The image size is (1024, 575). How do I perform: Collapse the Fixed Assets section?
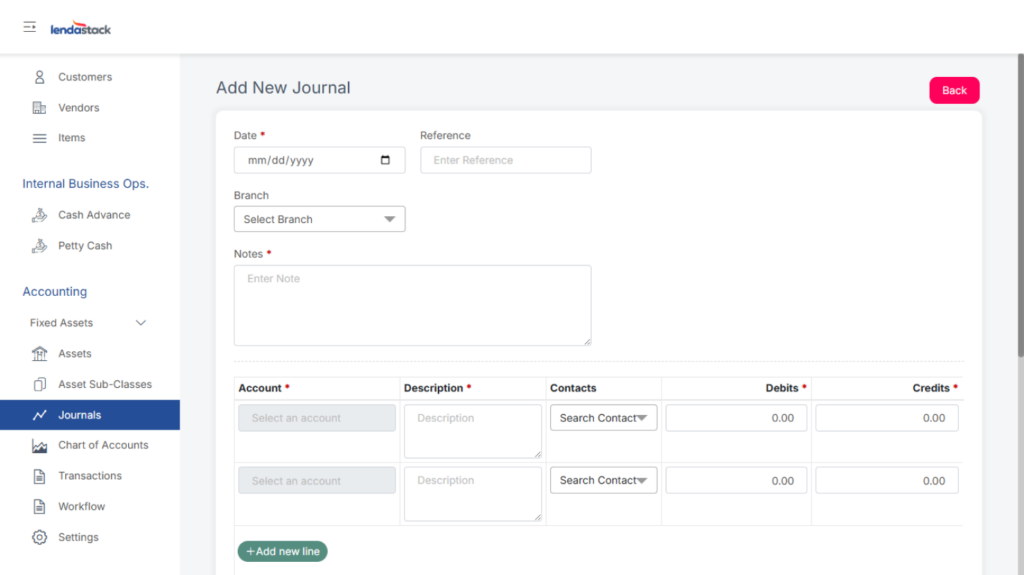141,323
